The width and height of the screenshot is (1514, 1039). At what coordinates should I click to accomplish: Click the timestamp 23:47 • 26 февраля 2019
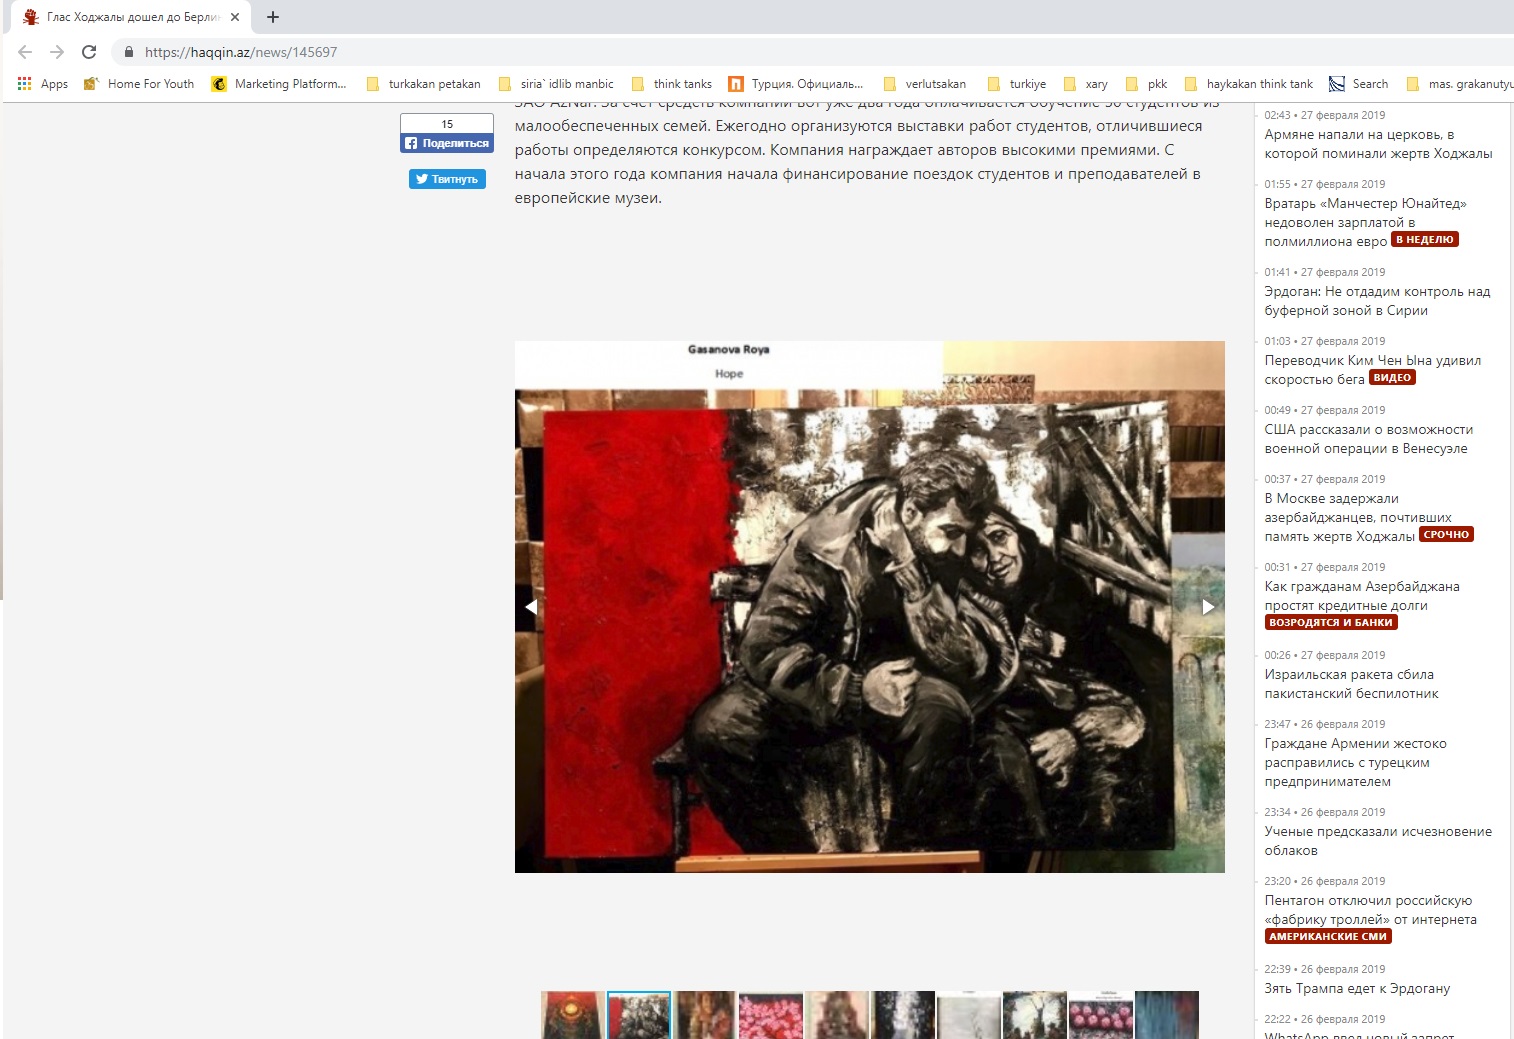click(x=1324, y=724)
